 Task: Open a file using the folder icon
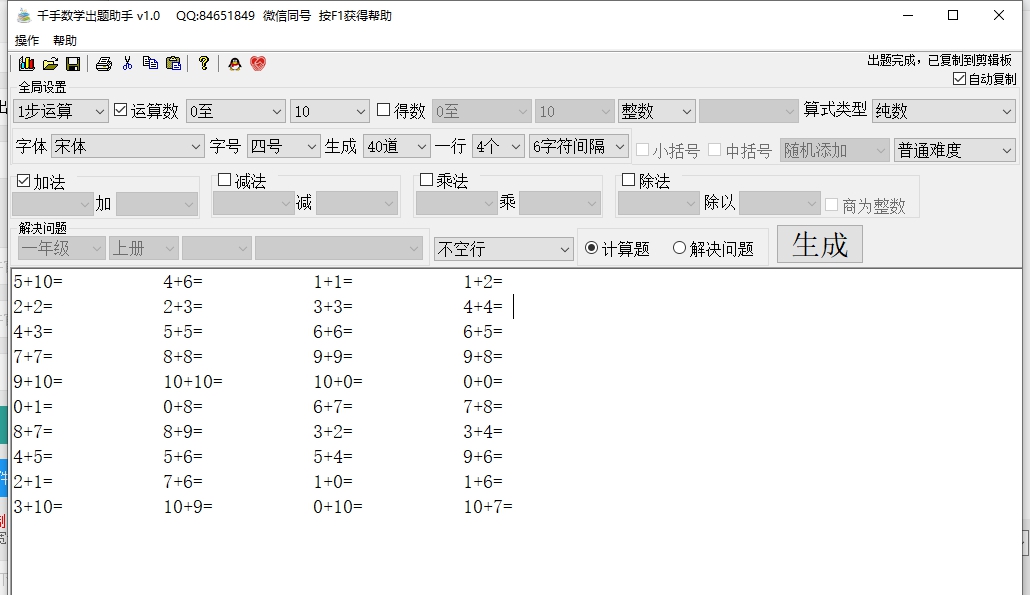pos(50,63)
